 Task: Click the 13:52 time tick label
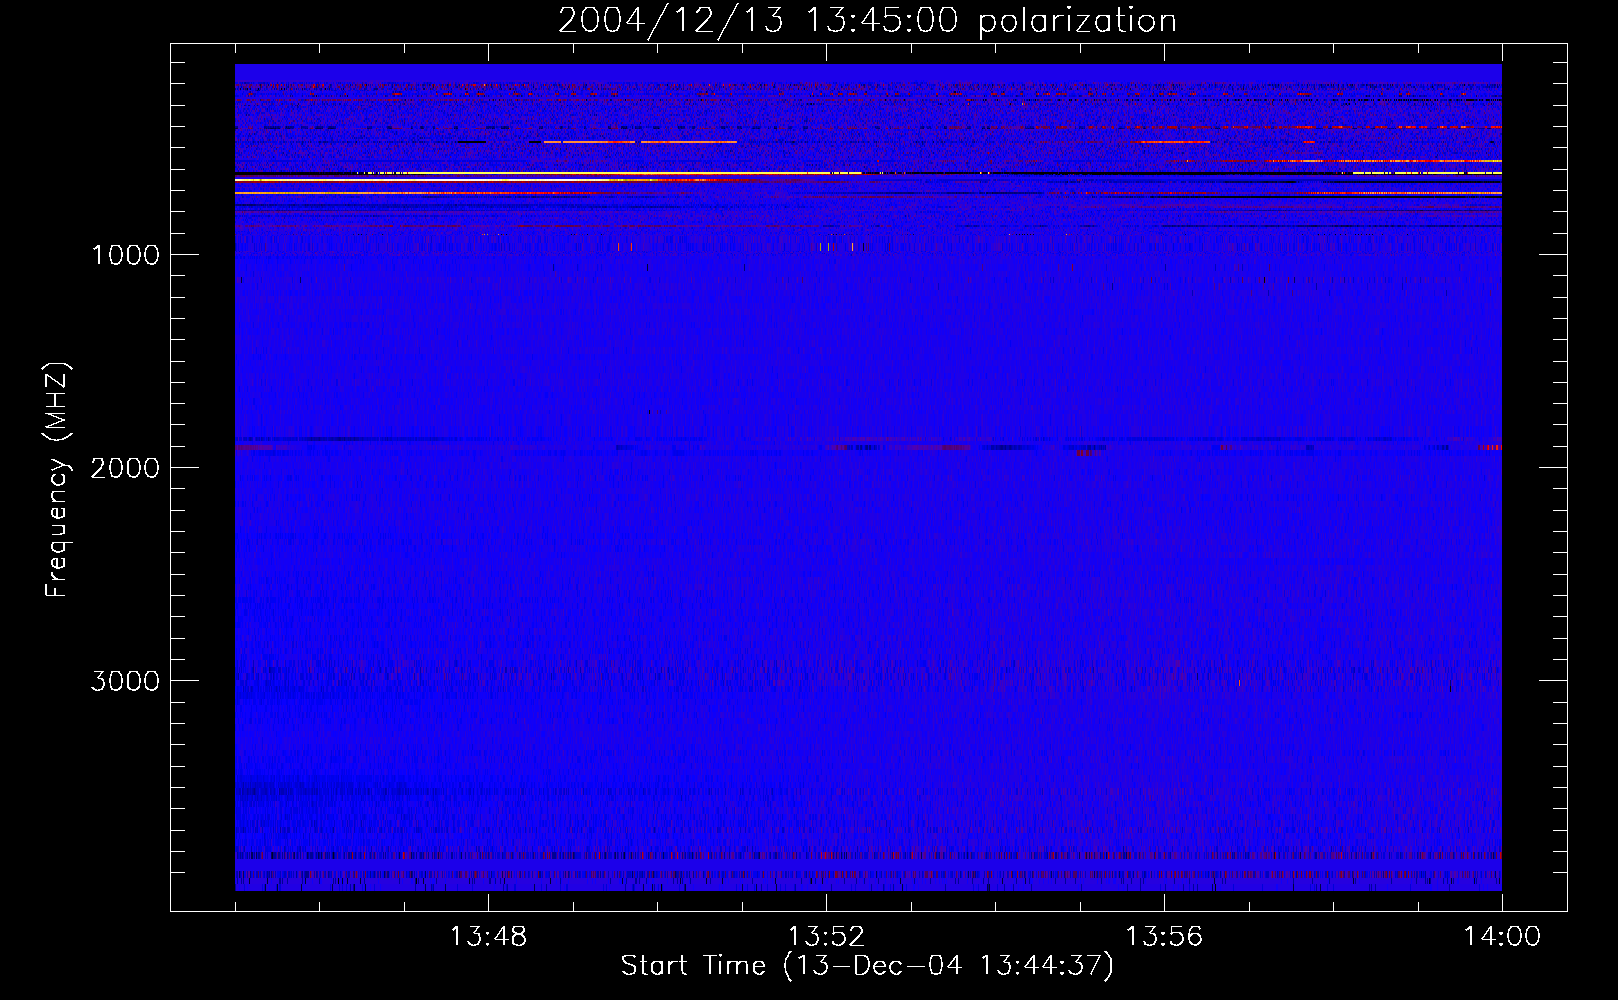826,937
